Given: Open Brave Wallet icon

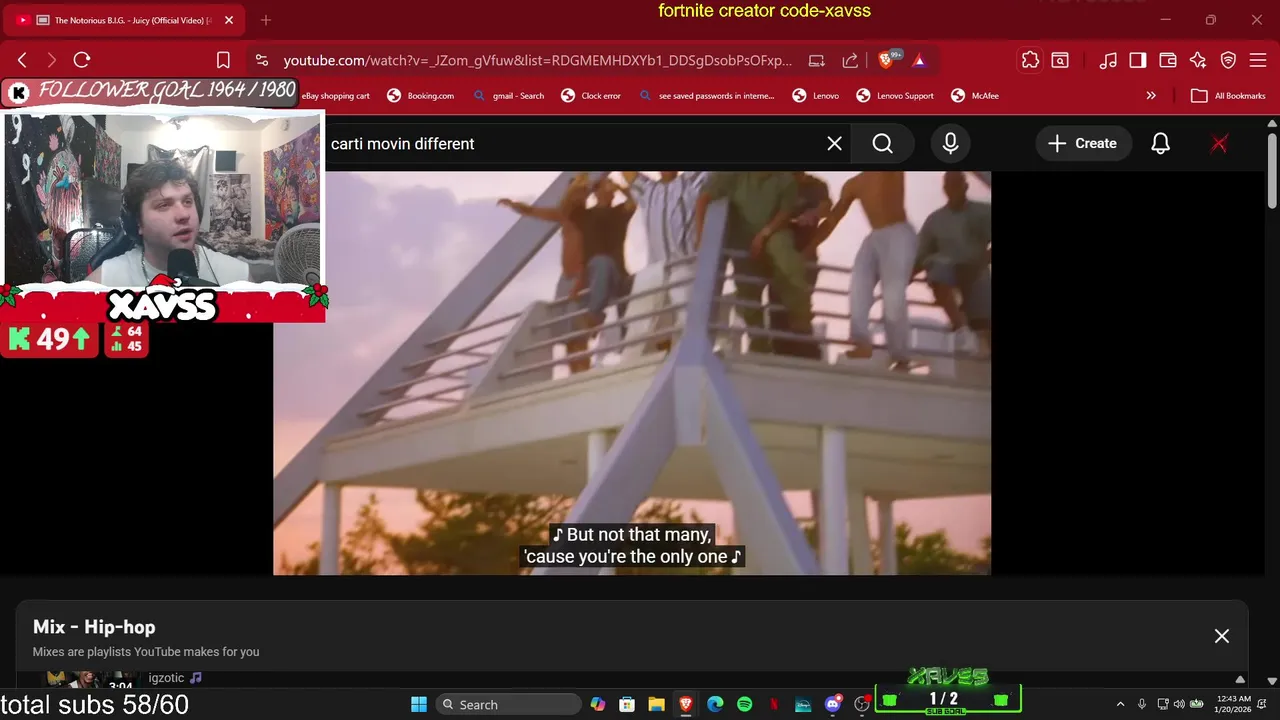Looking at the screenshot, I should point(1167,60).
